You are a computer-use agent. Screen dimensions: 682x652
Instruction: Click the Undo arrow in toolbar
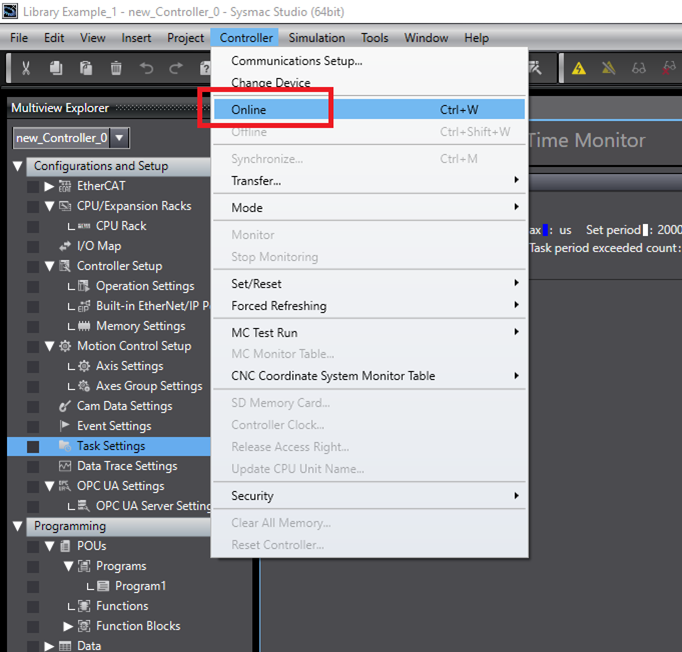click(147, 68)
